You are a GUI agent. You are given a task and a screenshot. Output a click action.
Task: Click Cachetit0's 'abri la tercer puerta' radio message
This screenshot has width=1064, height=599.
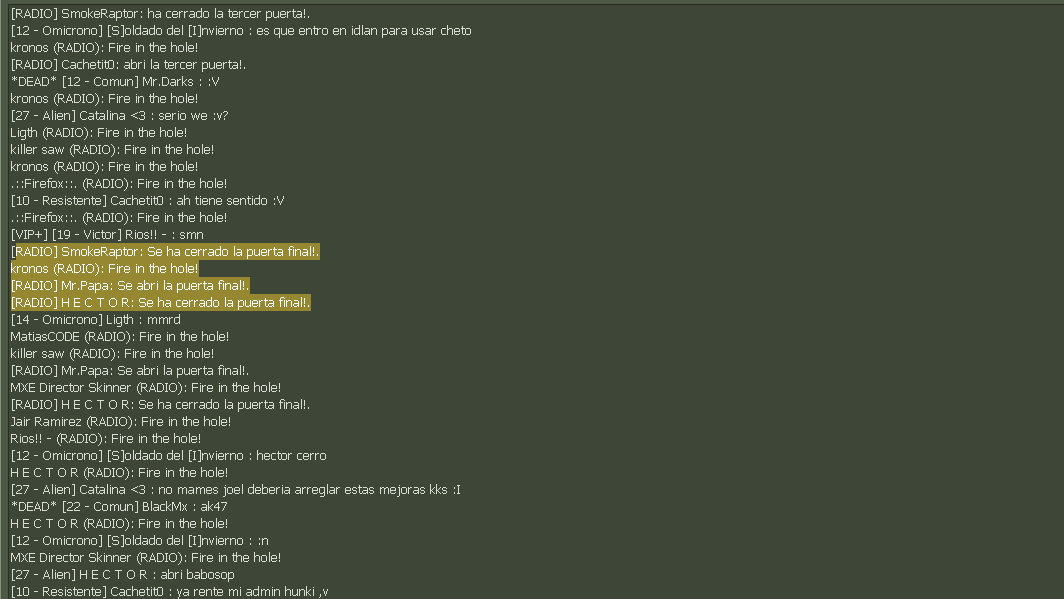pyautogui.click(x=128, y=64)
